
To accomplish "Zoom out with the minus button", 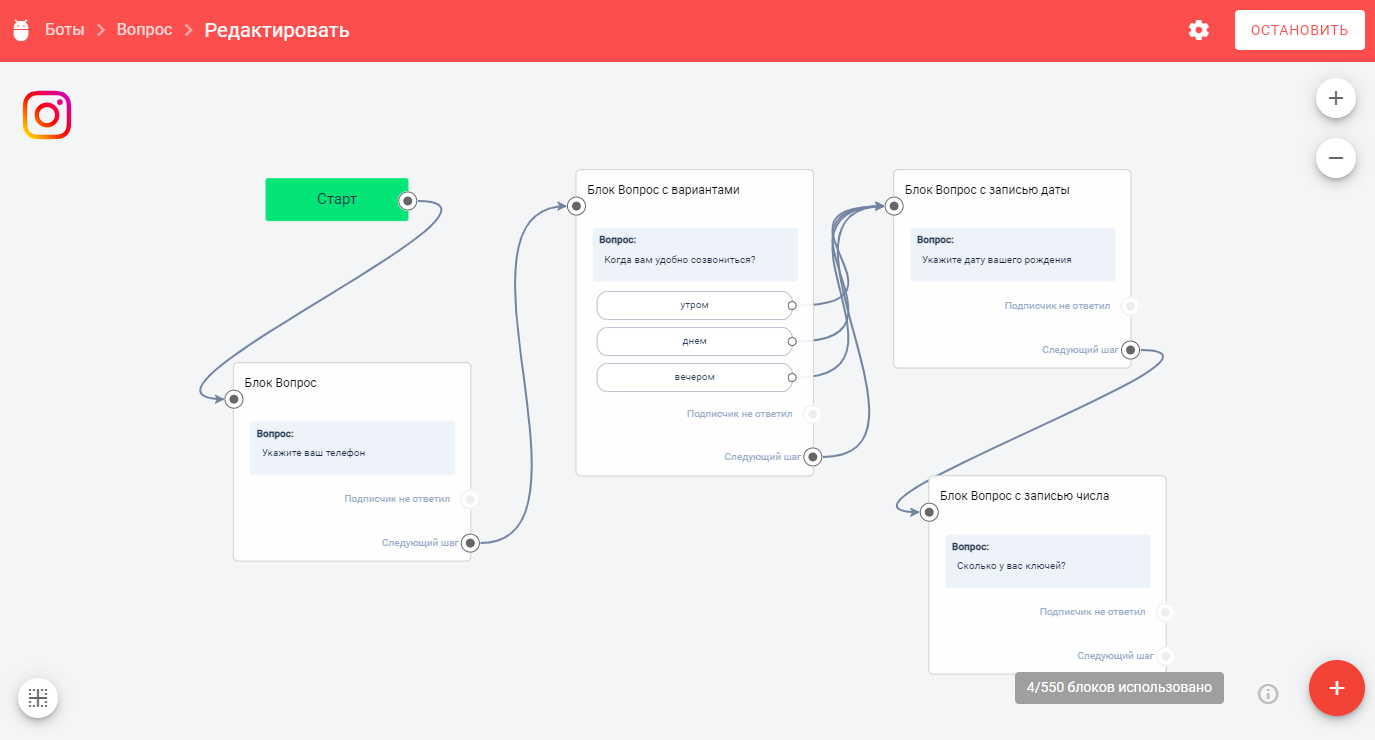I will tap(1335, 157).
